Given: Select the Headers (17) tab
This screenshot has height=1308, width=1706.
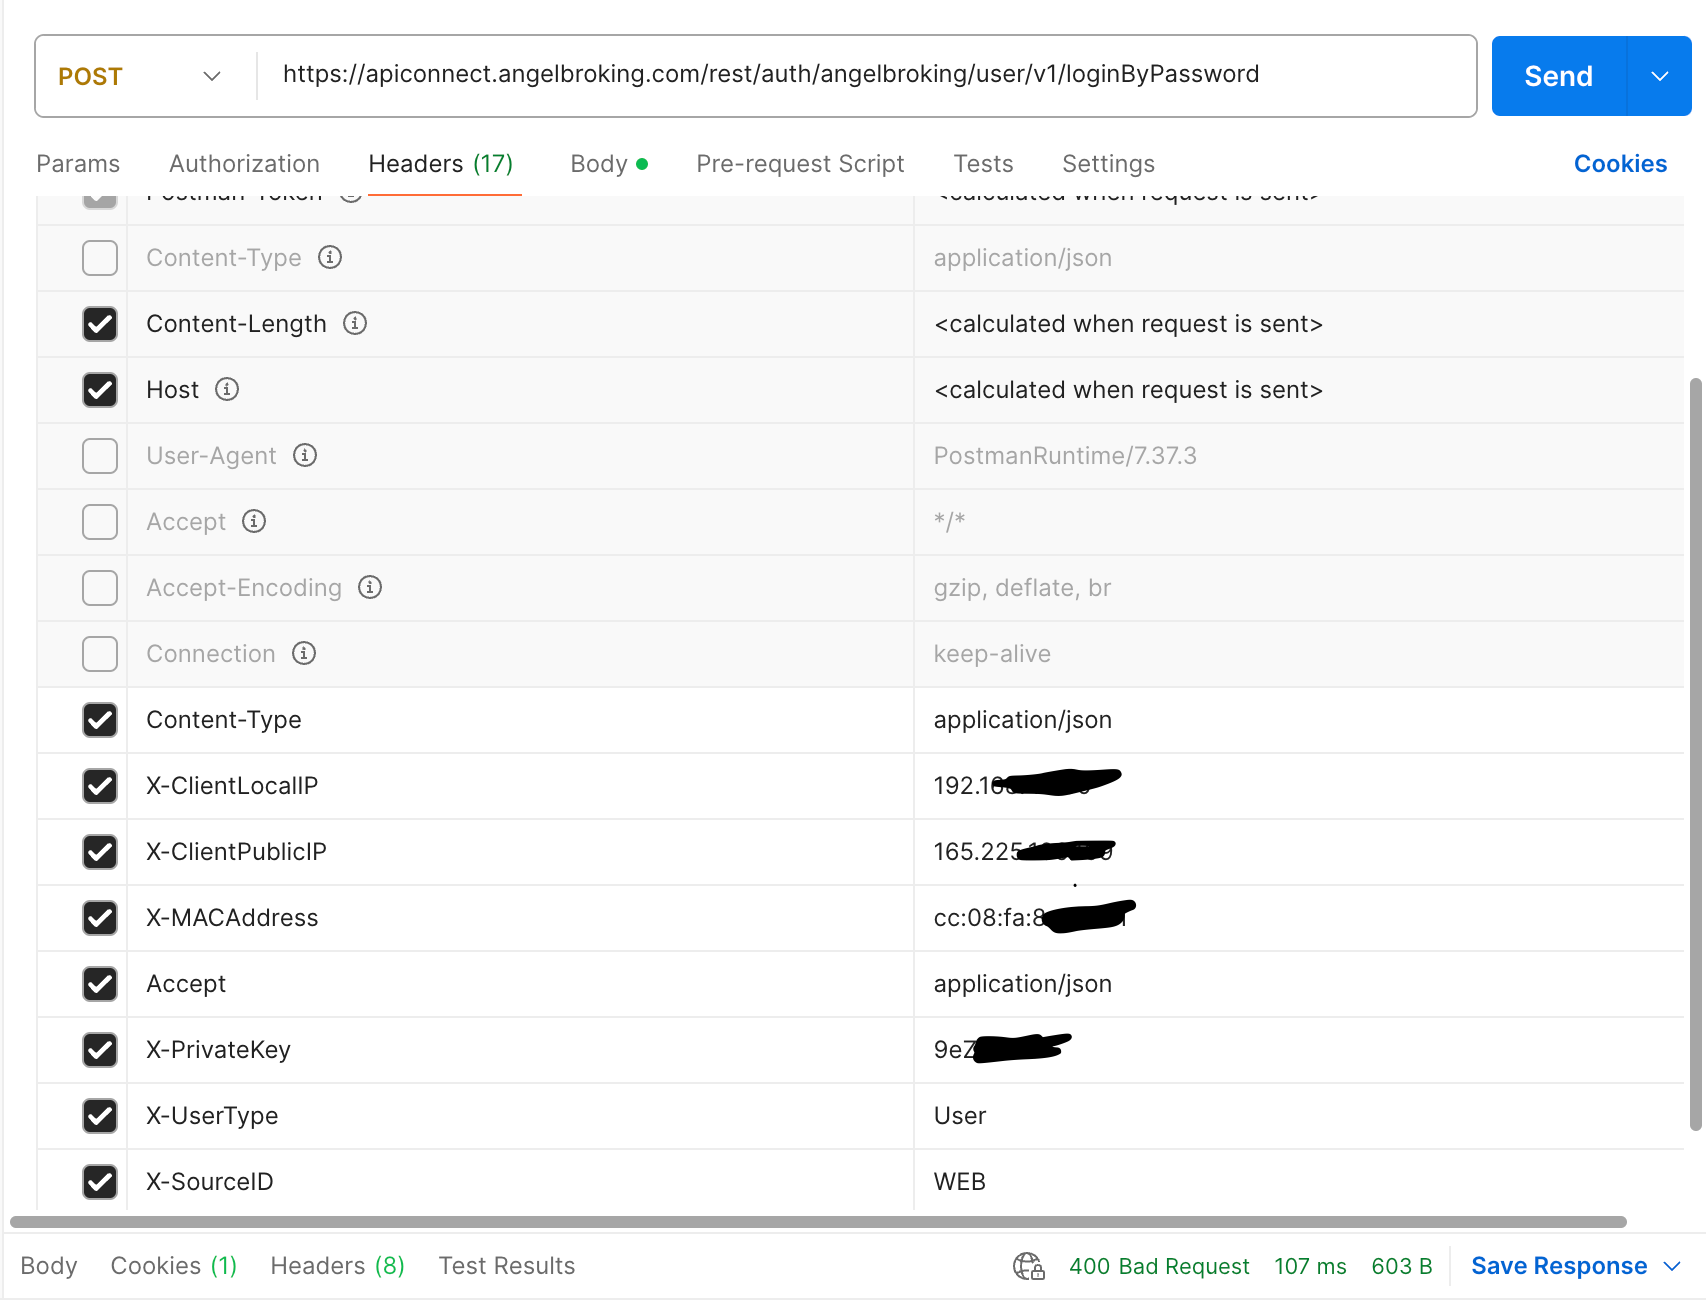Looking at the screenshot, I should pyautogui.click(x=441, y=164).
